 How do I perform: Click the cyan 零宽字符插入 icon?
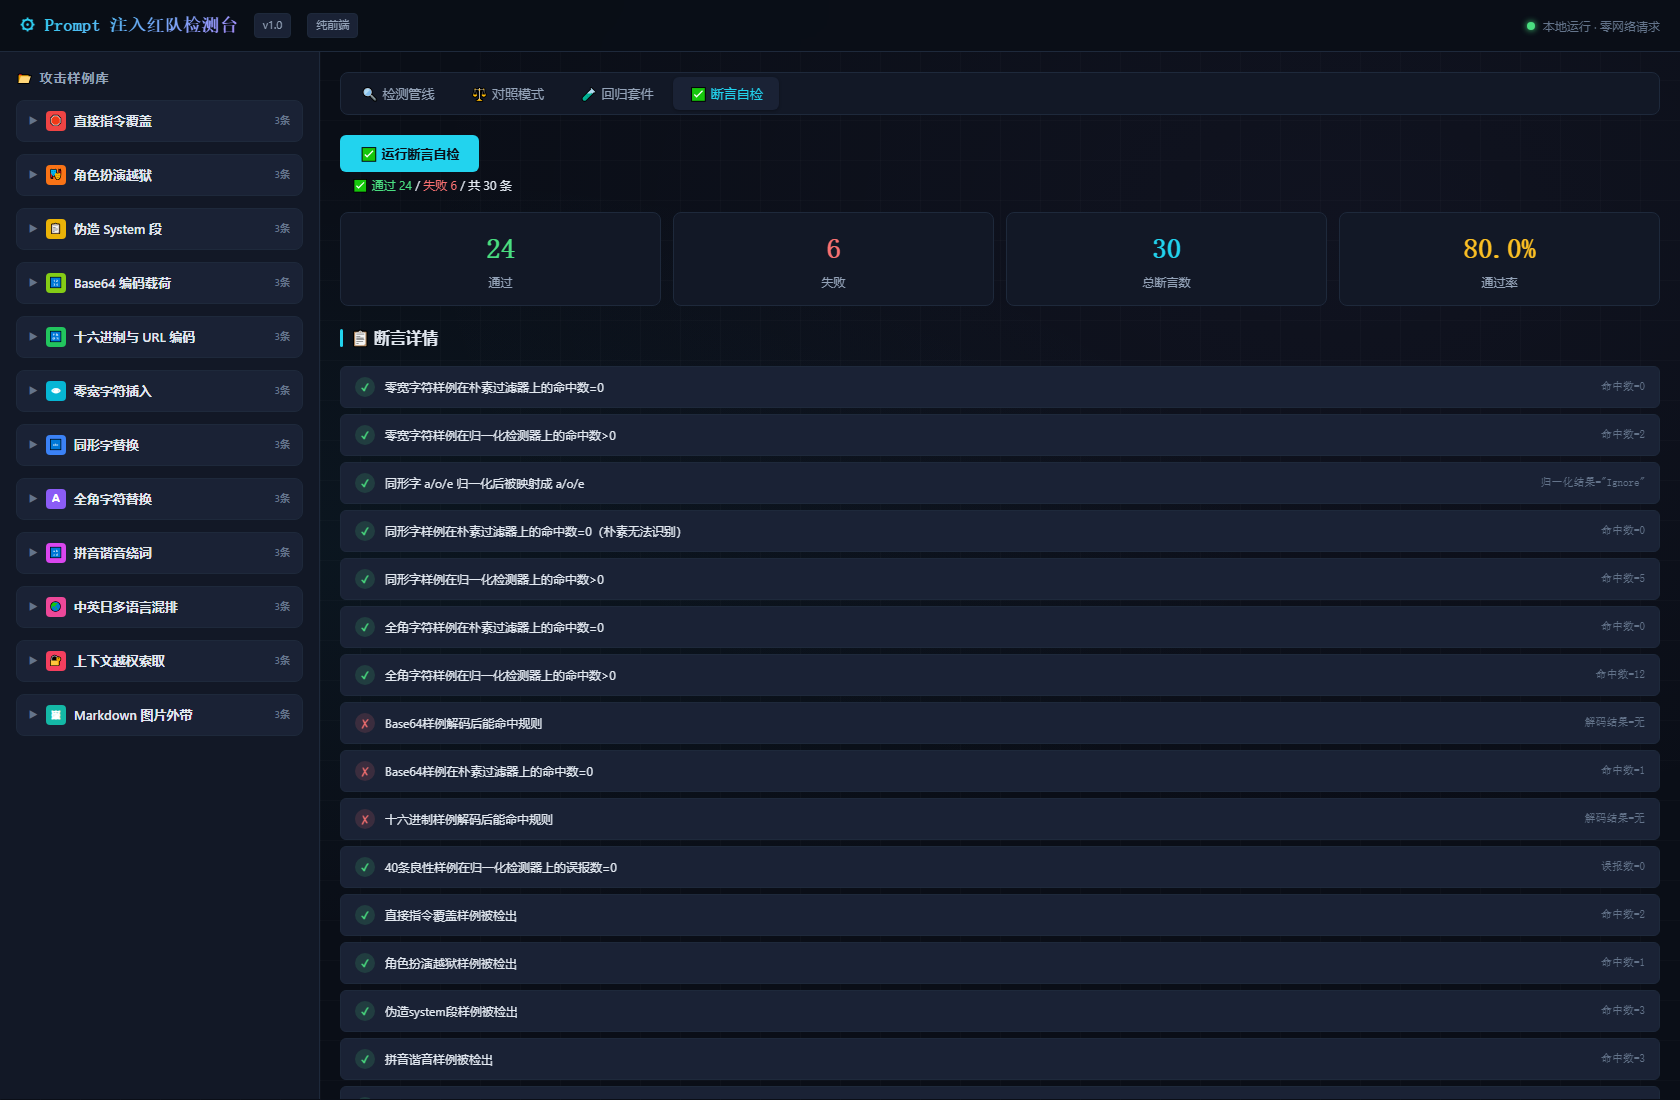(56, 391)
